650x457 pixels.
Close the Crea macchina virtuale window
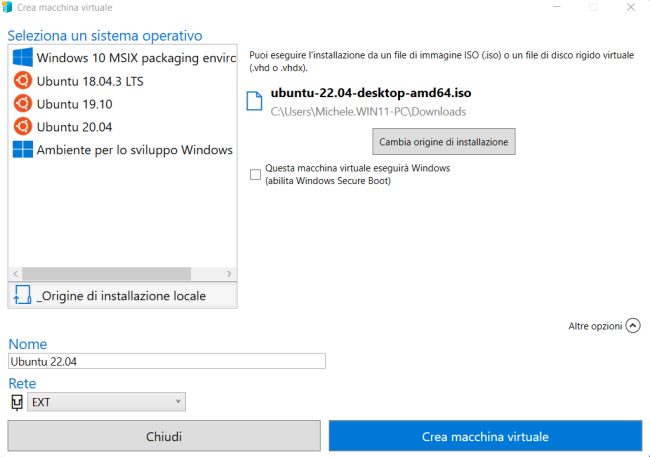pos(631,7)
